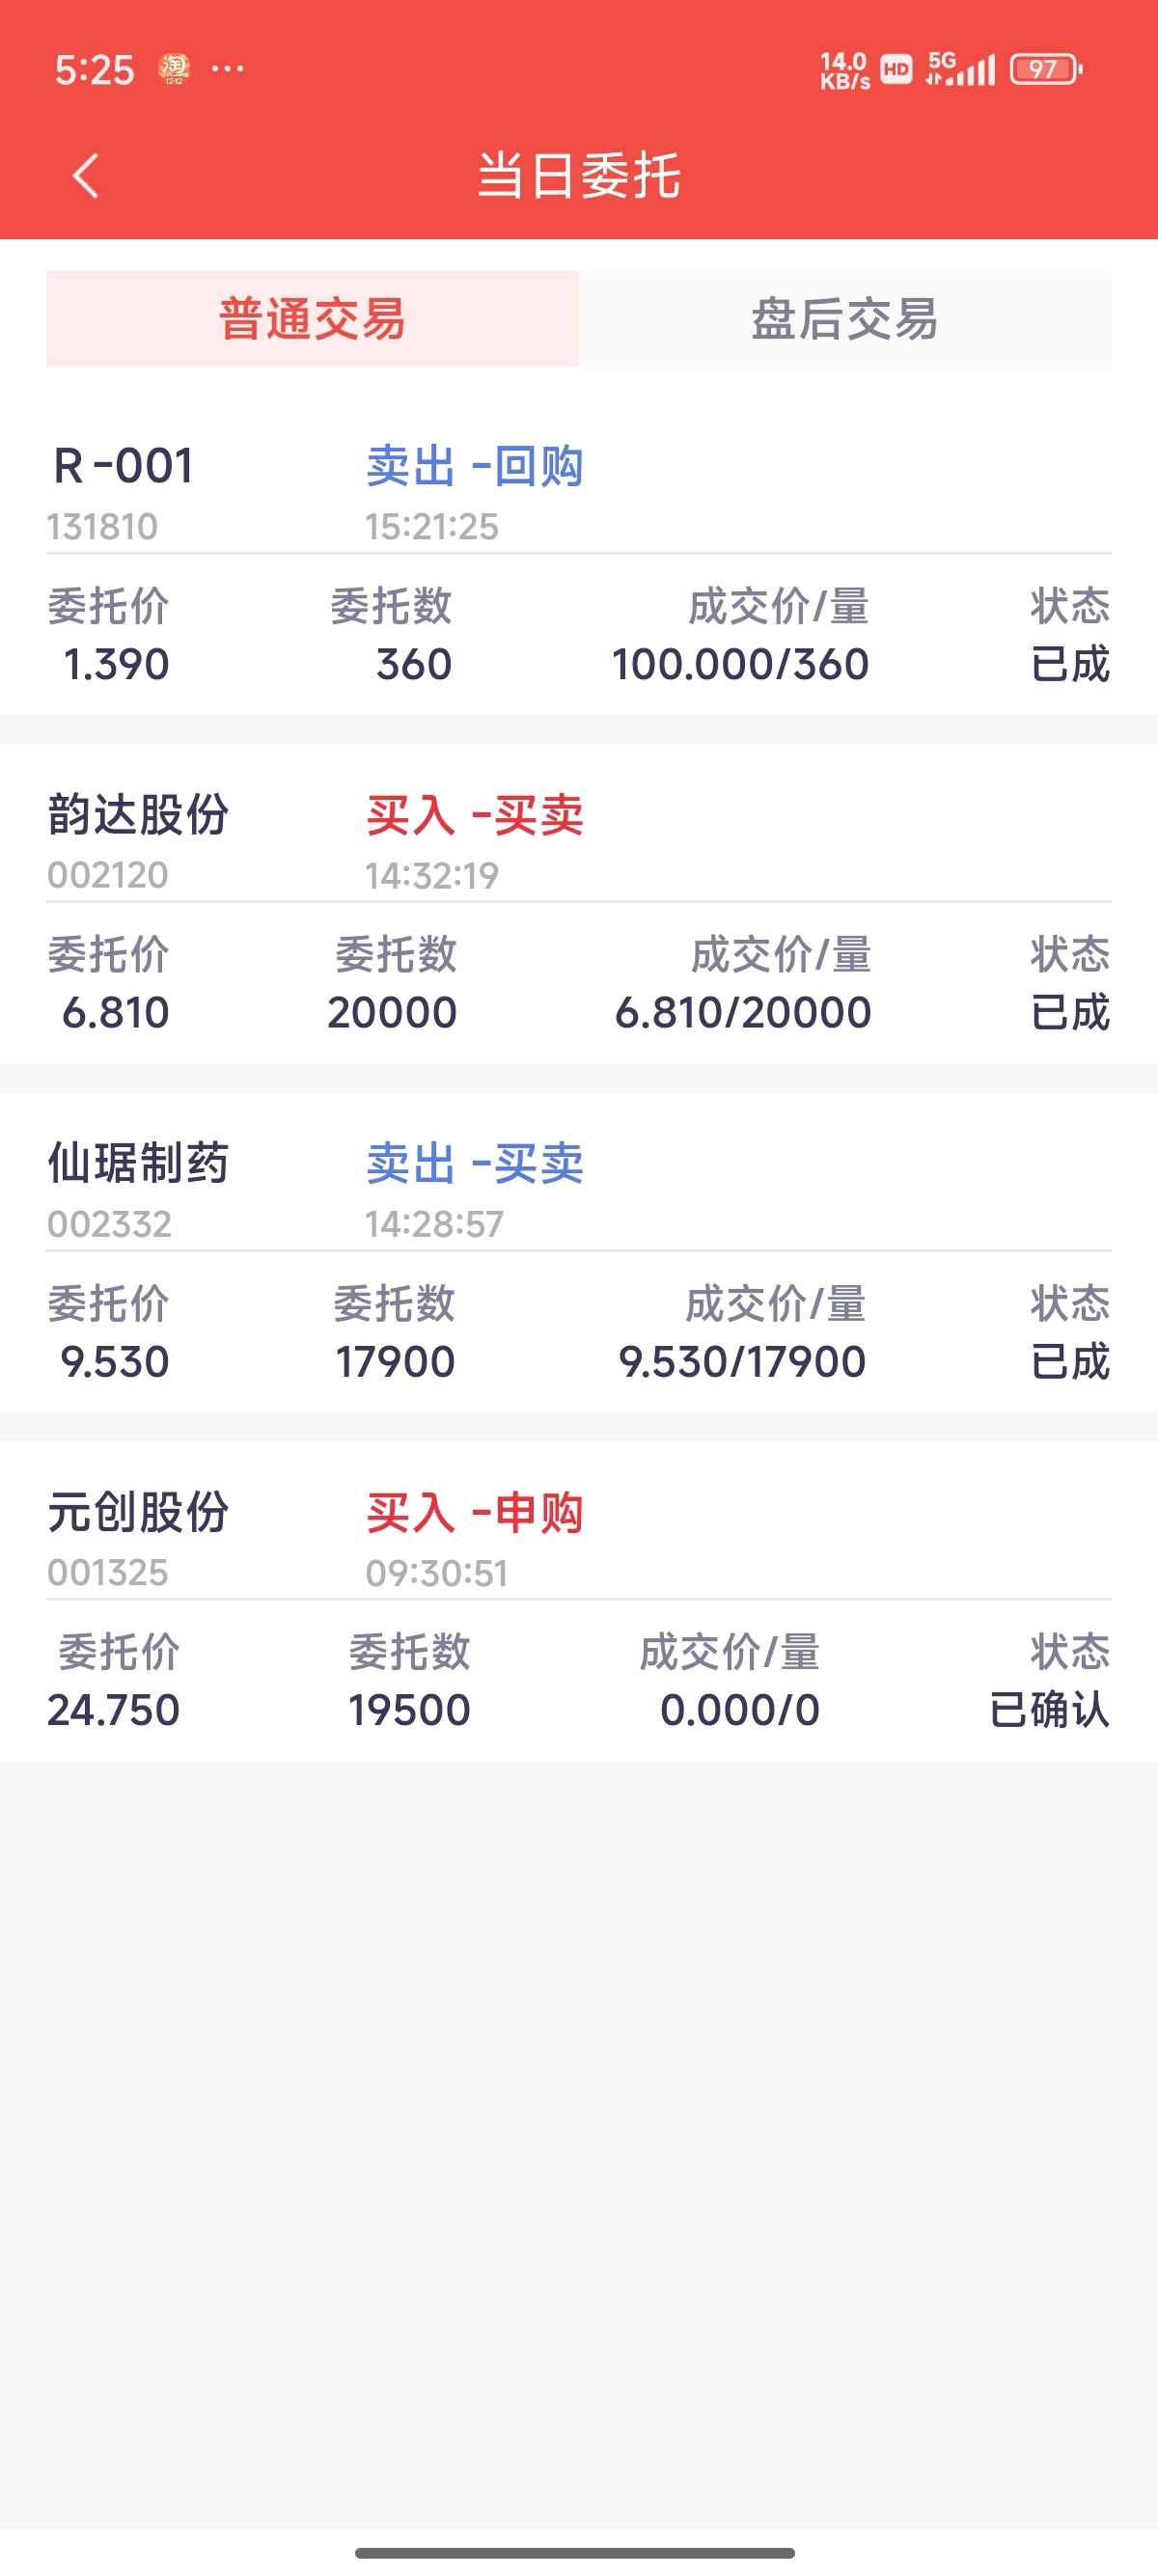Open the R-001 order entry
Viewport: 1158px width, 2576px height.
click(123, 466)
